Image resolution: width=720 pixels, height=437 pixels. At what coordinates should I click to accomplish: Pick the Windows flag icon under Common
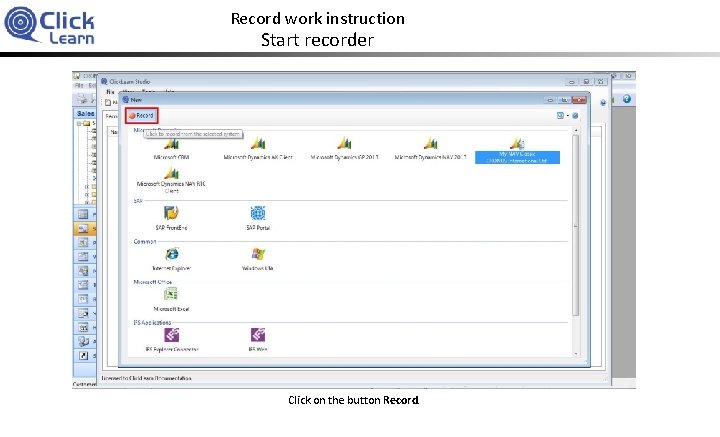click(x=258, y=254)
